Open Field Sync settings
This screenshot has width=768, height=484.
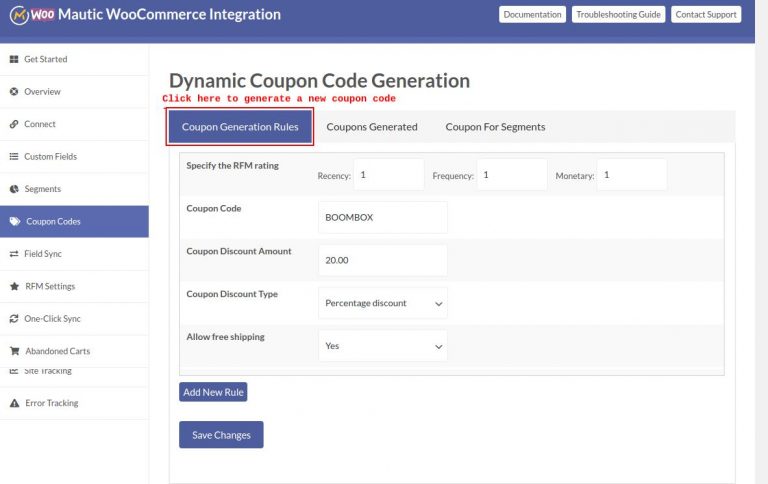click(74, 254)
